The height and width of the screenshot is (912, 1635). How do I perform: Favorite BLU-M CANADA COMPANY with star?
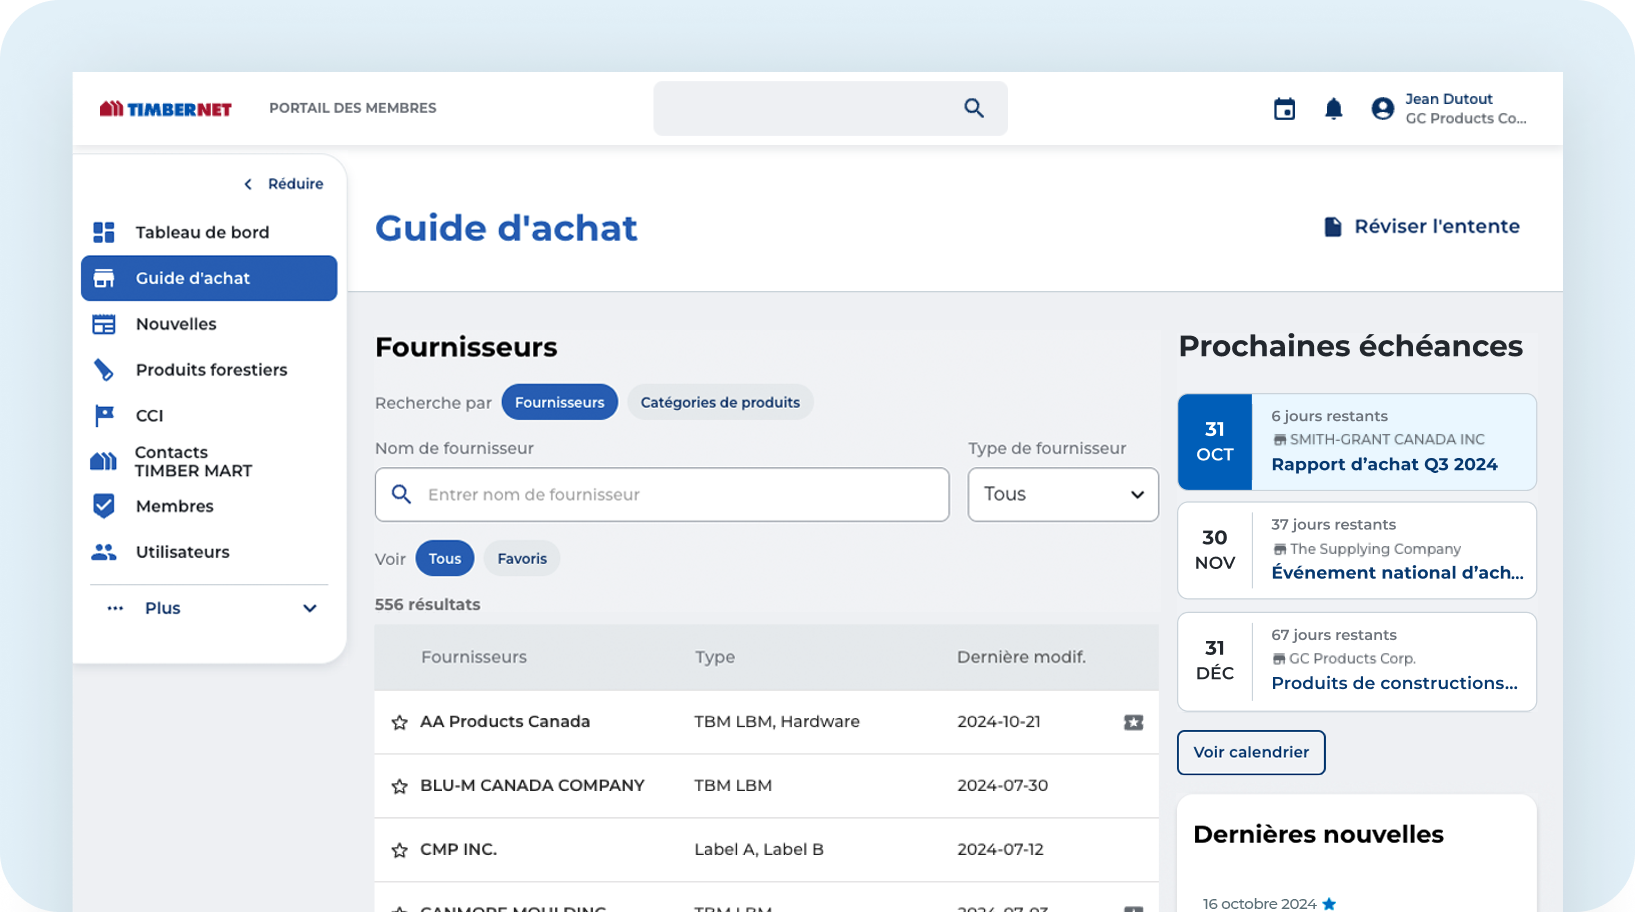coord(400,786)
